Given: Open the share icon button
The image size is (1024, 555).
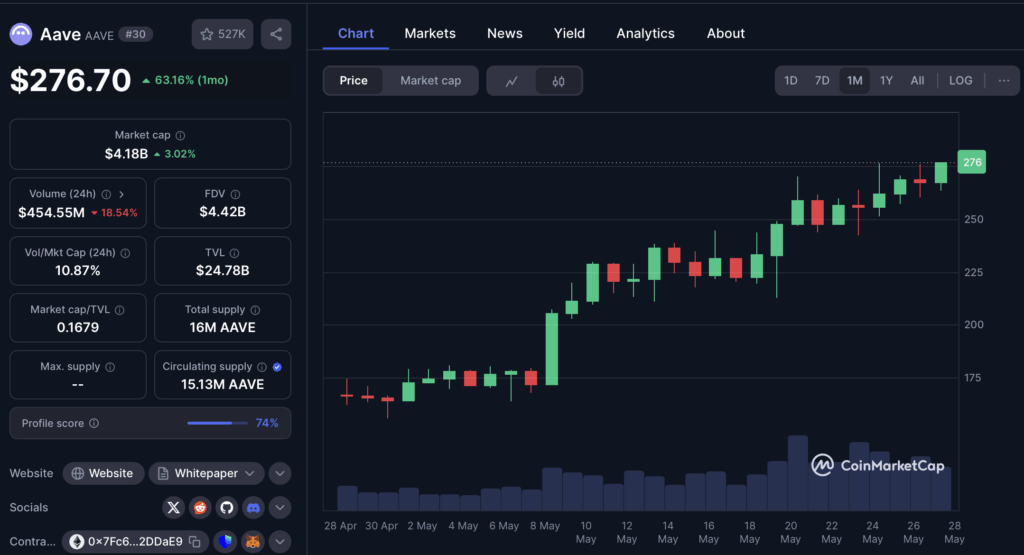Looking at the screenshot, I should click(276, 34).
